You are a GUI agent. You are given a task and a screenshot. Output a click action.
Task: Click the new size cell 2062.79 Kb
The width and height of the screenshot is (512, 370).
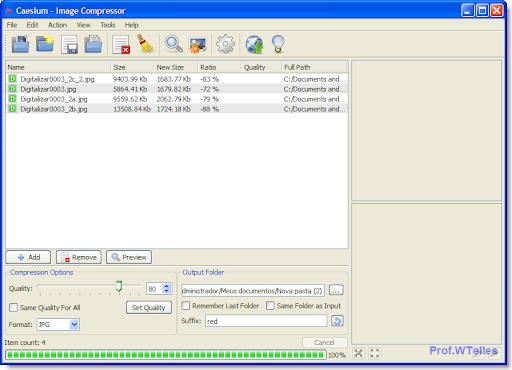click(174, 99)
